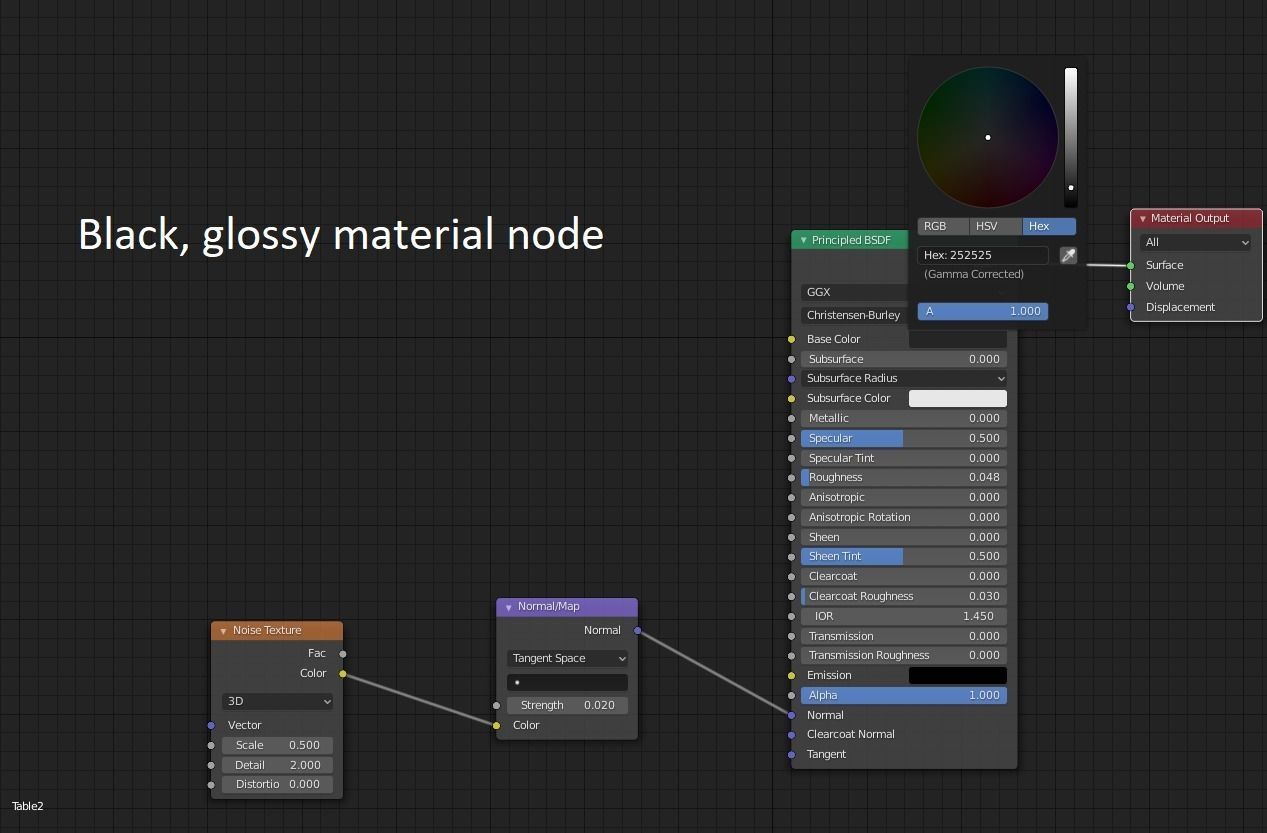The image size is (1267, 833).
Task: Click the Fac output socket on Noise Texture
Action: tap(343, 654)
